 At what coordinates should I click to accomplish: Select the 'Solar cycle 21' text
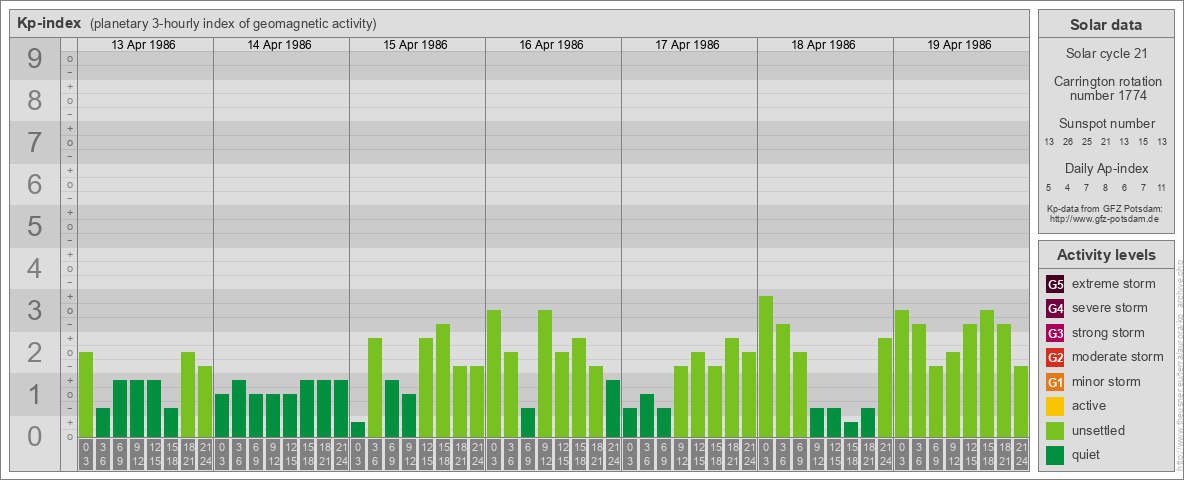[x=1106, y=54]
